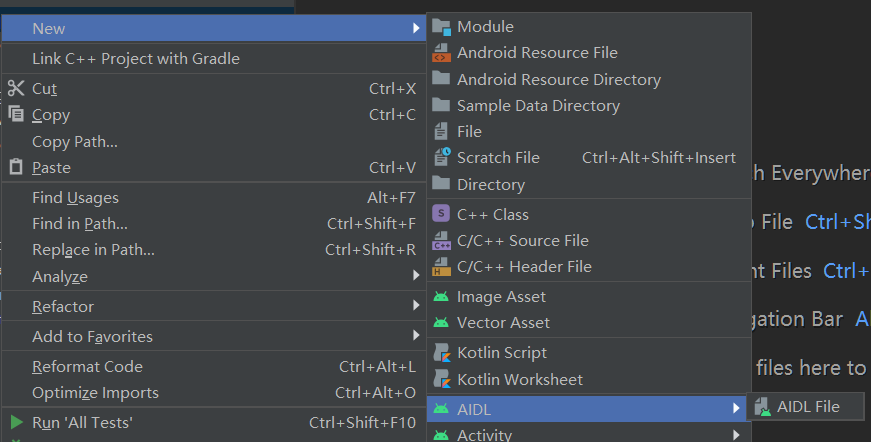Click the Android Resource Directory folder icon
The height and width of the screenshot is (442, 871).
point(441,78)
